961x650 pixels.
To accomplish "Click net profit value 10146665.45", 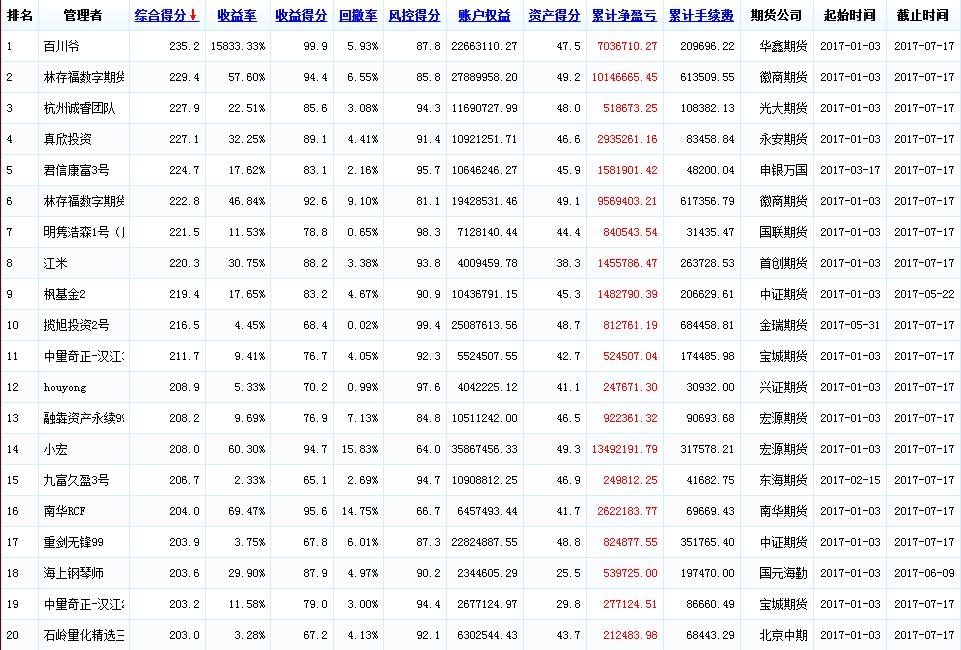I will (625, 77).
